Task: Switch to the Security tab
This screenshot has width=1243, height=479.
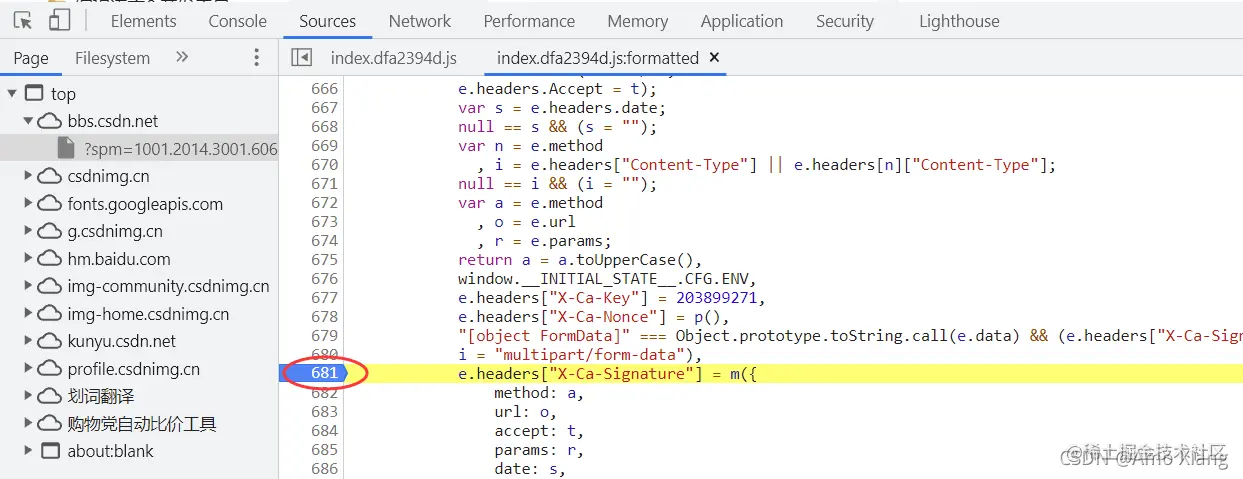Action: 844,21
